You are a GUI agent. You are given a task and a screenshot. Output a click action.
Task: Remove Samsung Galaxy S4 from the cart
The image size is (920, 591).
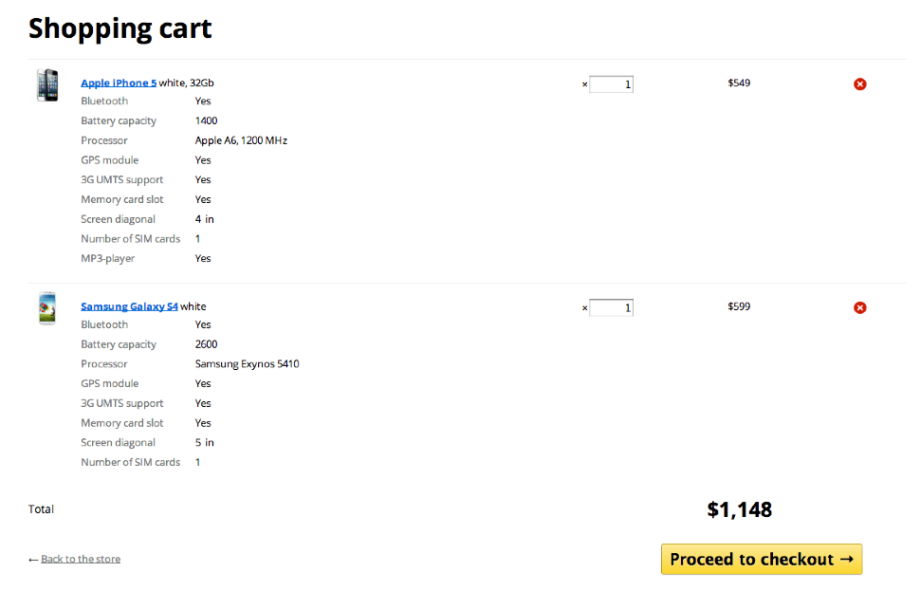pyautogui.click(x=860, y=308)
